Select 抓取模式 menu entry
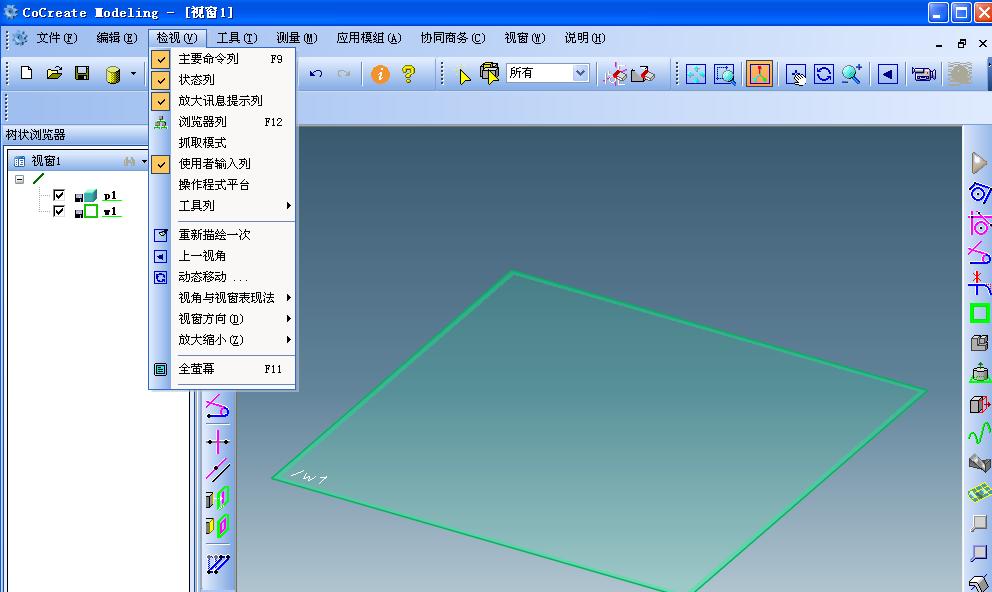The image size is (992, 592). click(x=223, y=142)
